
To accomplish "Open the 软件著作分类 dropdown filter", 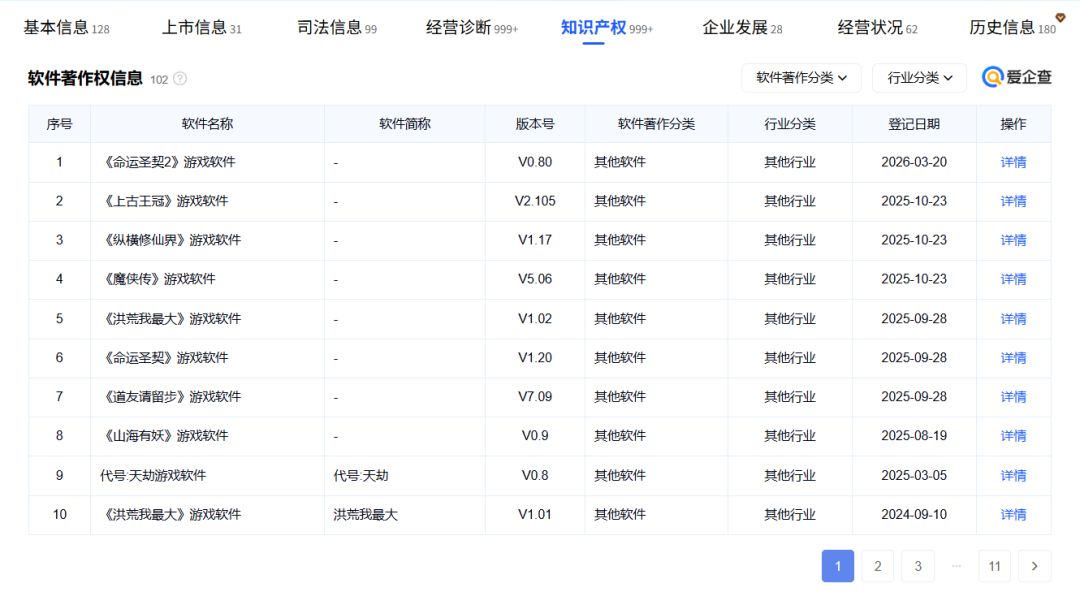I will pos(801,78).
